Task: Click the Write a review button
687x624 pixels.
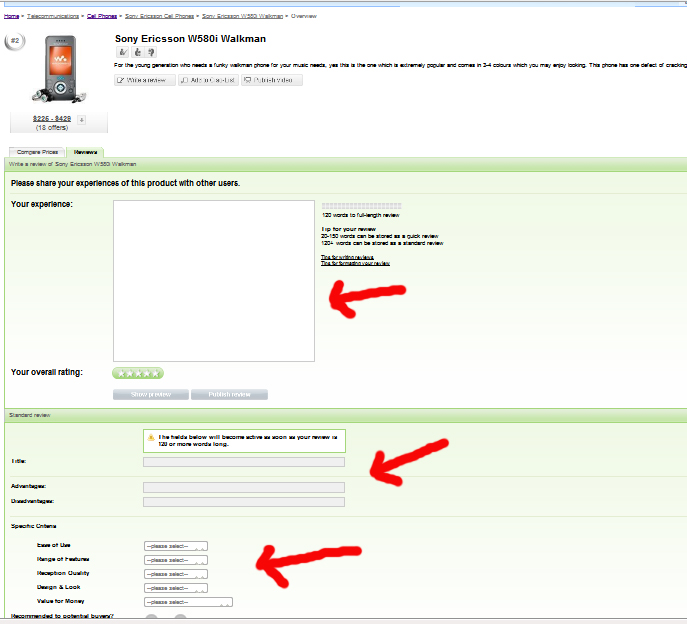Action: click(145, 80)
